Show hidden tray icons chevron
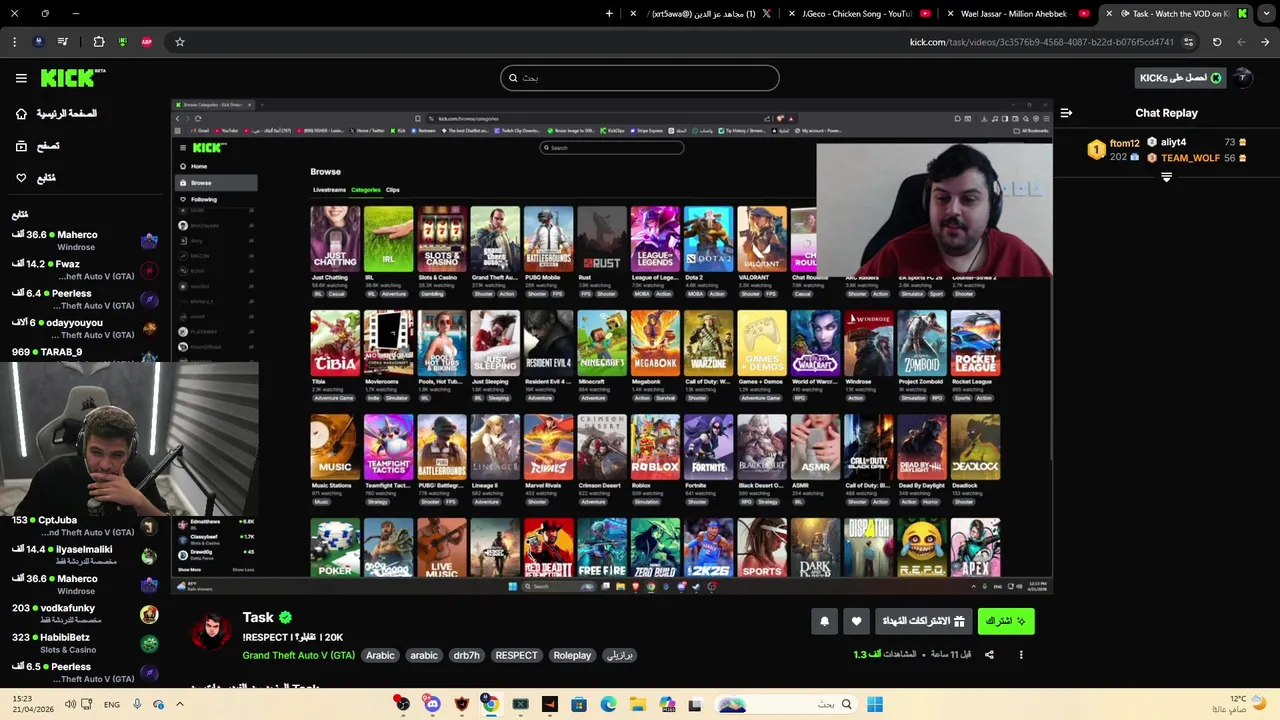 click(x=180, y=704)
